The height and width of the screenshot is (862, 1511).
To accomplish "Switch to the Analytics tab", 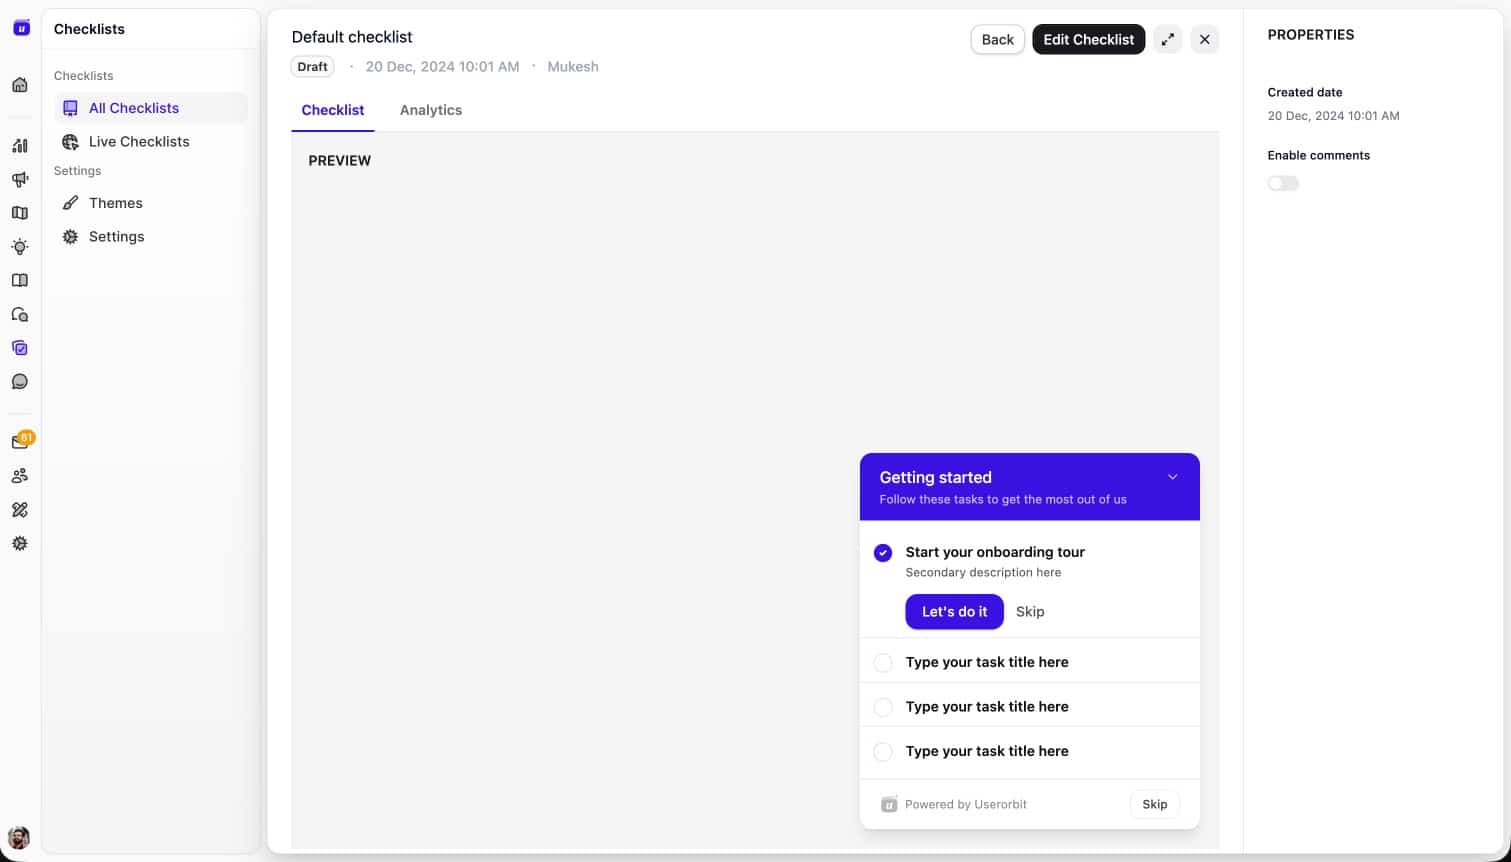I will pos(431,110).
